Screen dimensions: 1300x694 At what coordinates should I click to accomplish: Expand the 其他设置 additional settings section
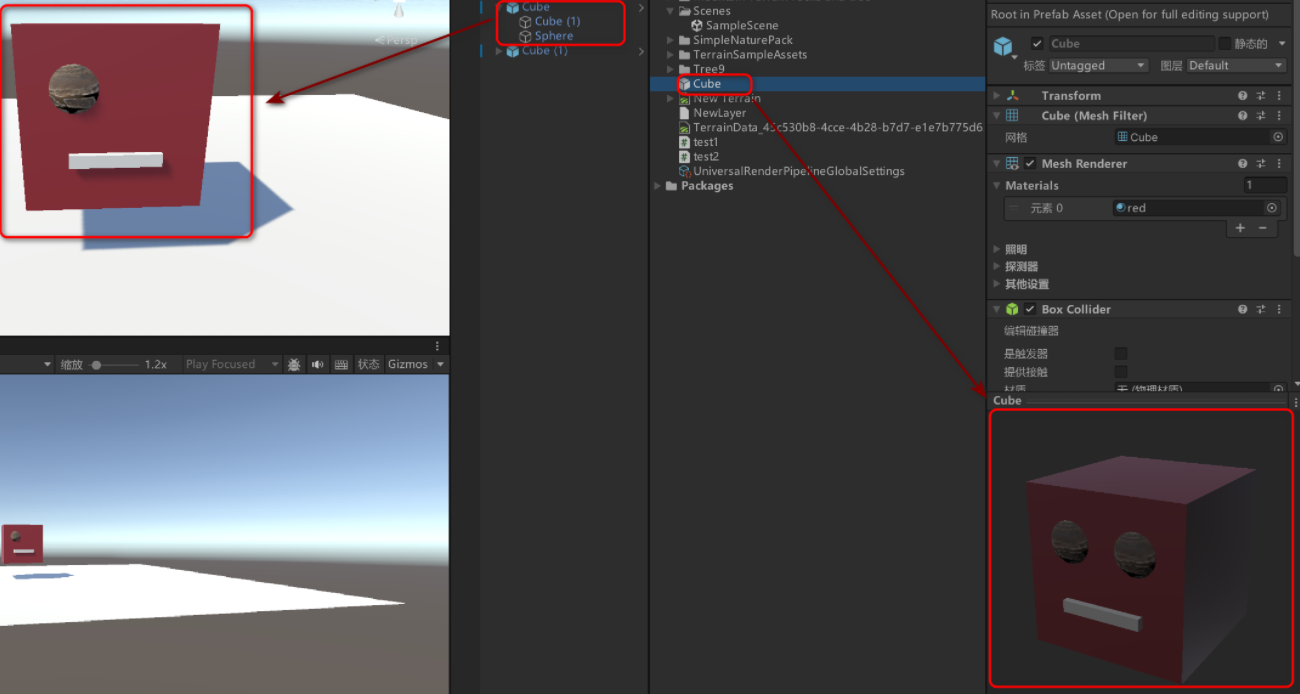coord(996,285)
